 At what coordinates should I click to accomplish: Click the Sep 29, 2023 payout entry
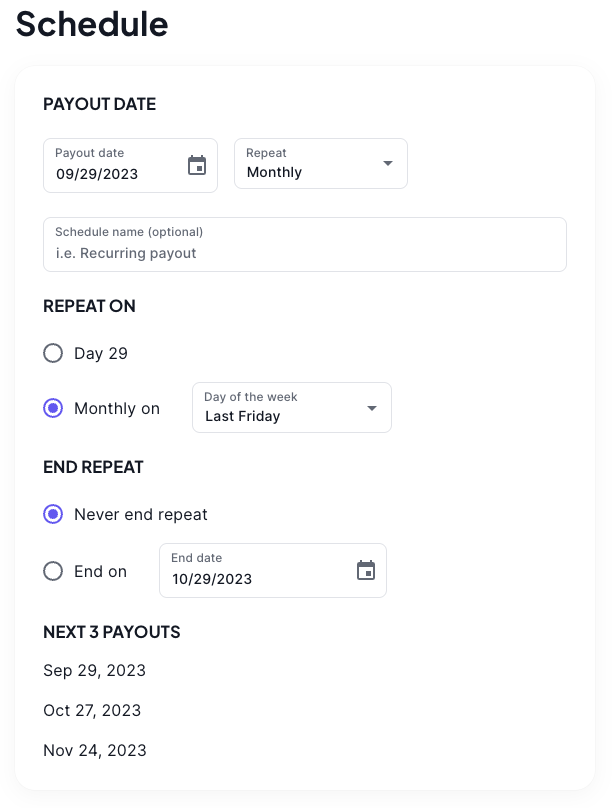tap(94, 670)
